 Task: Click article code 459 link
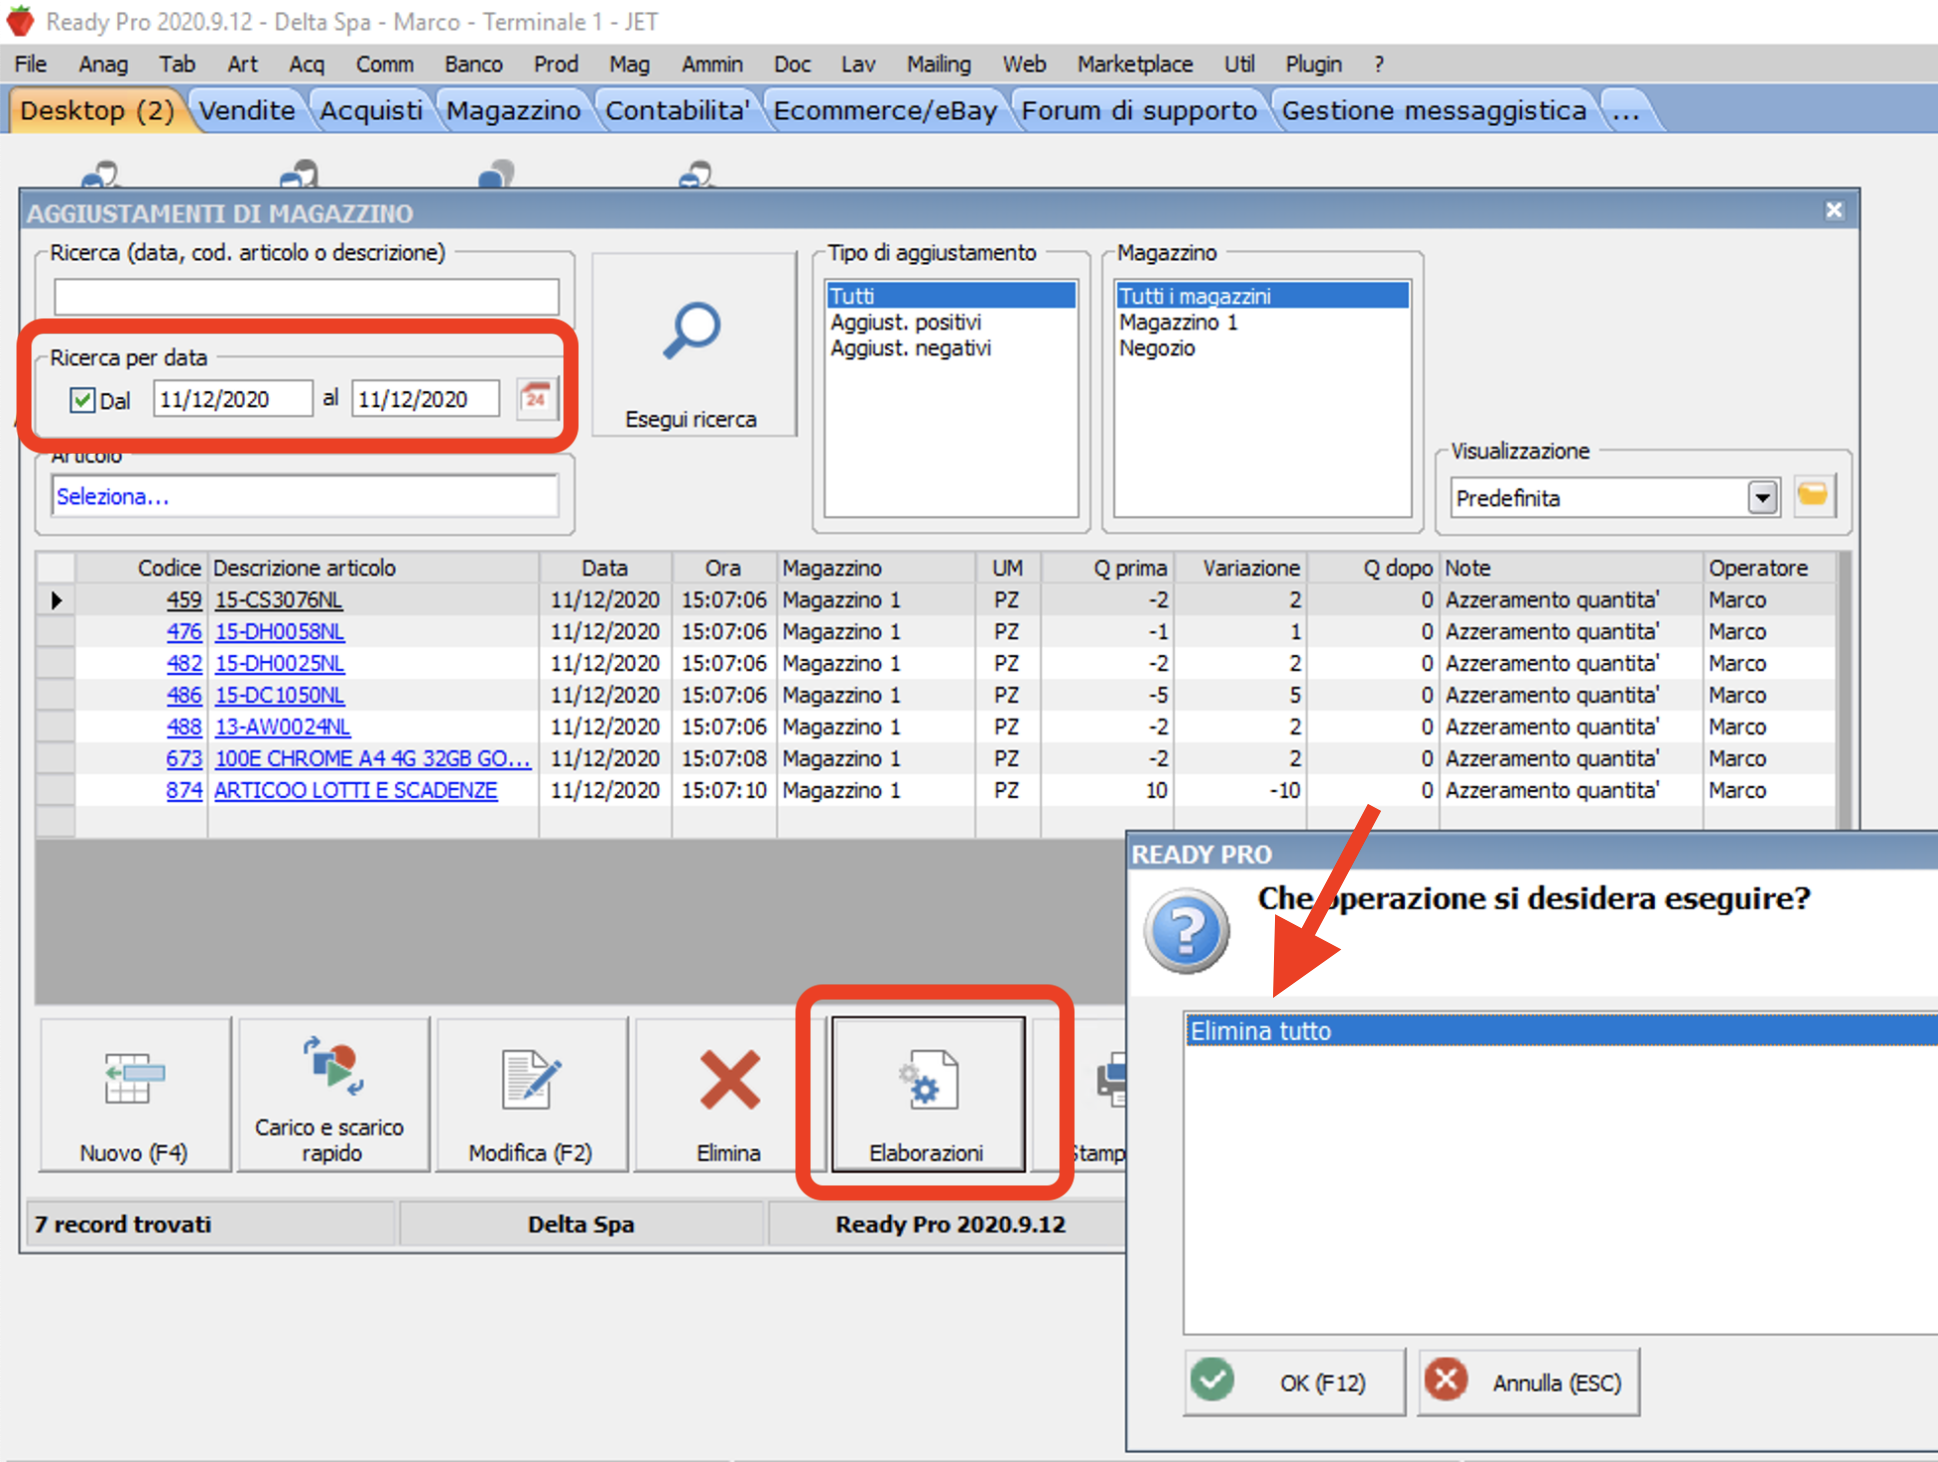point(184,600)
